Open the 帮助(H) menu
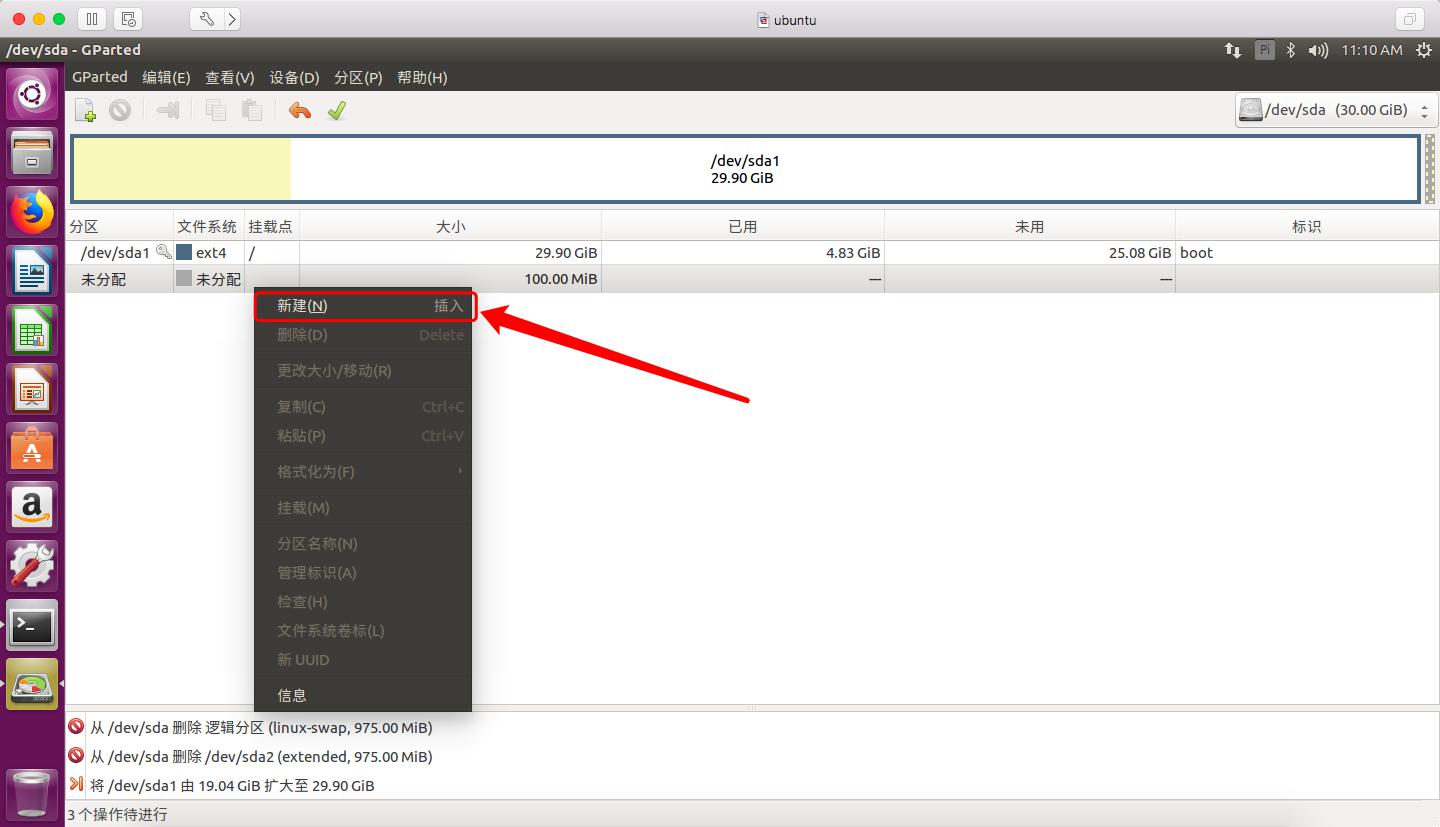This screenshot has width=1440, height=827. tap(422, 77)
